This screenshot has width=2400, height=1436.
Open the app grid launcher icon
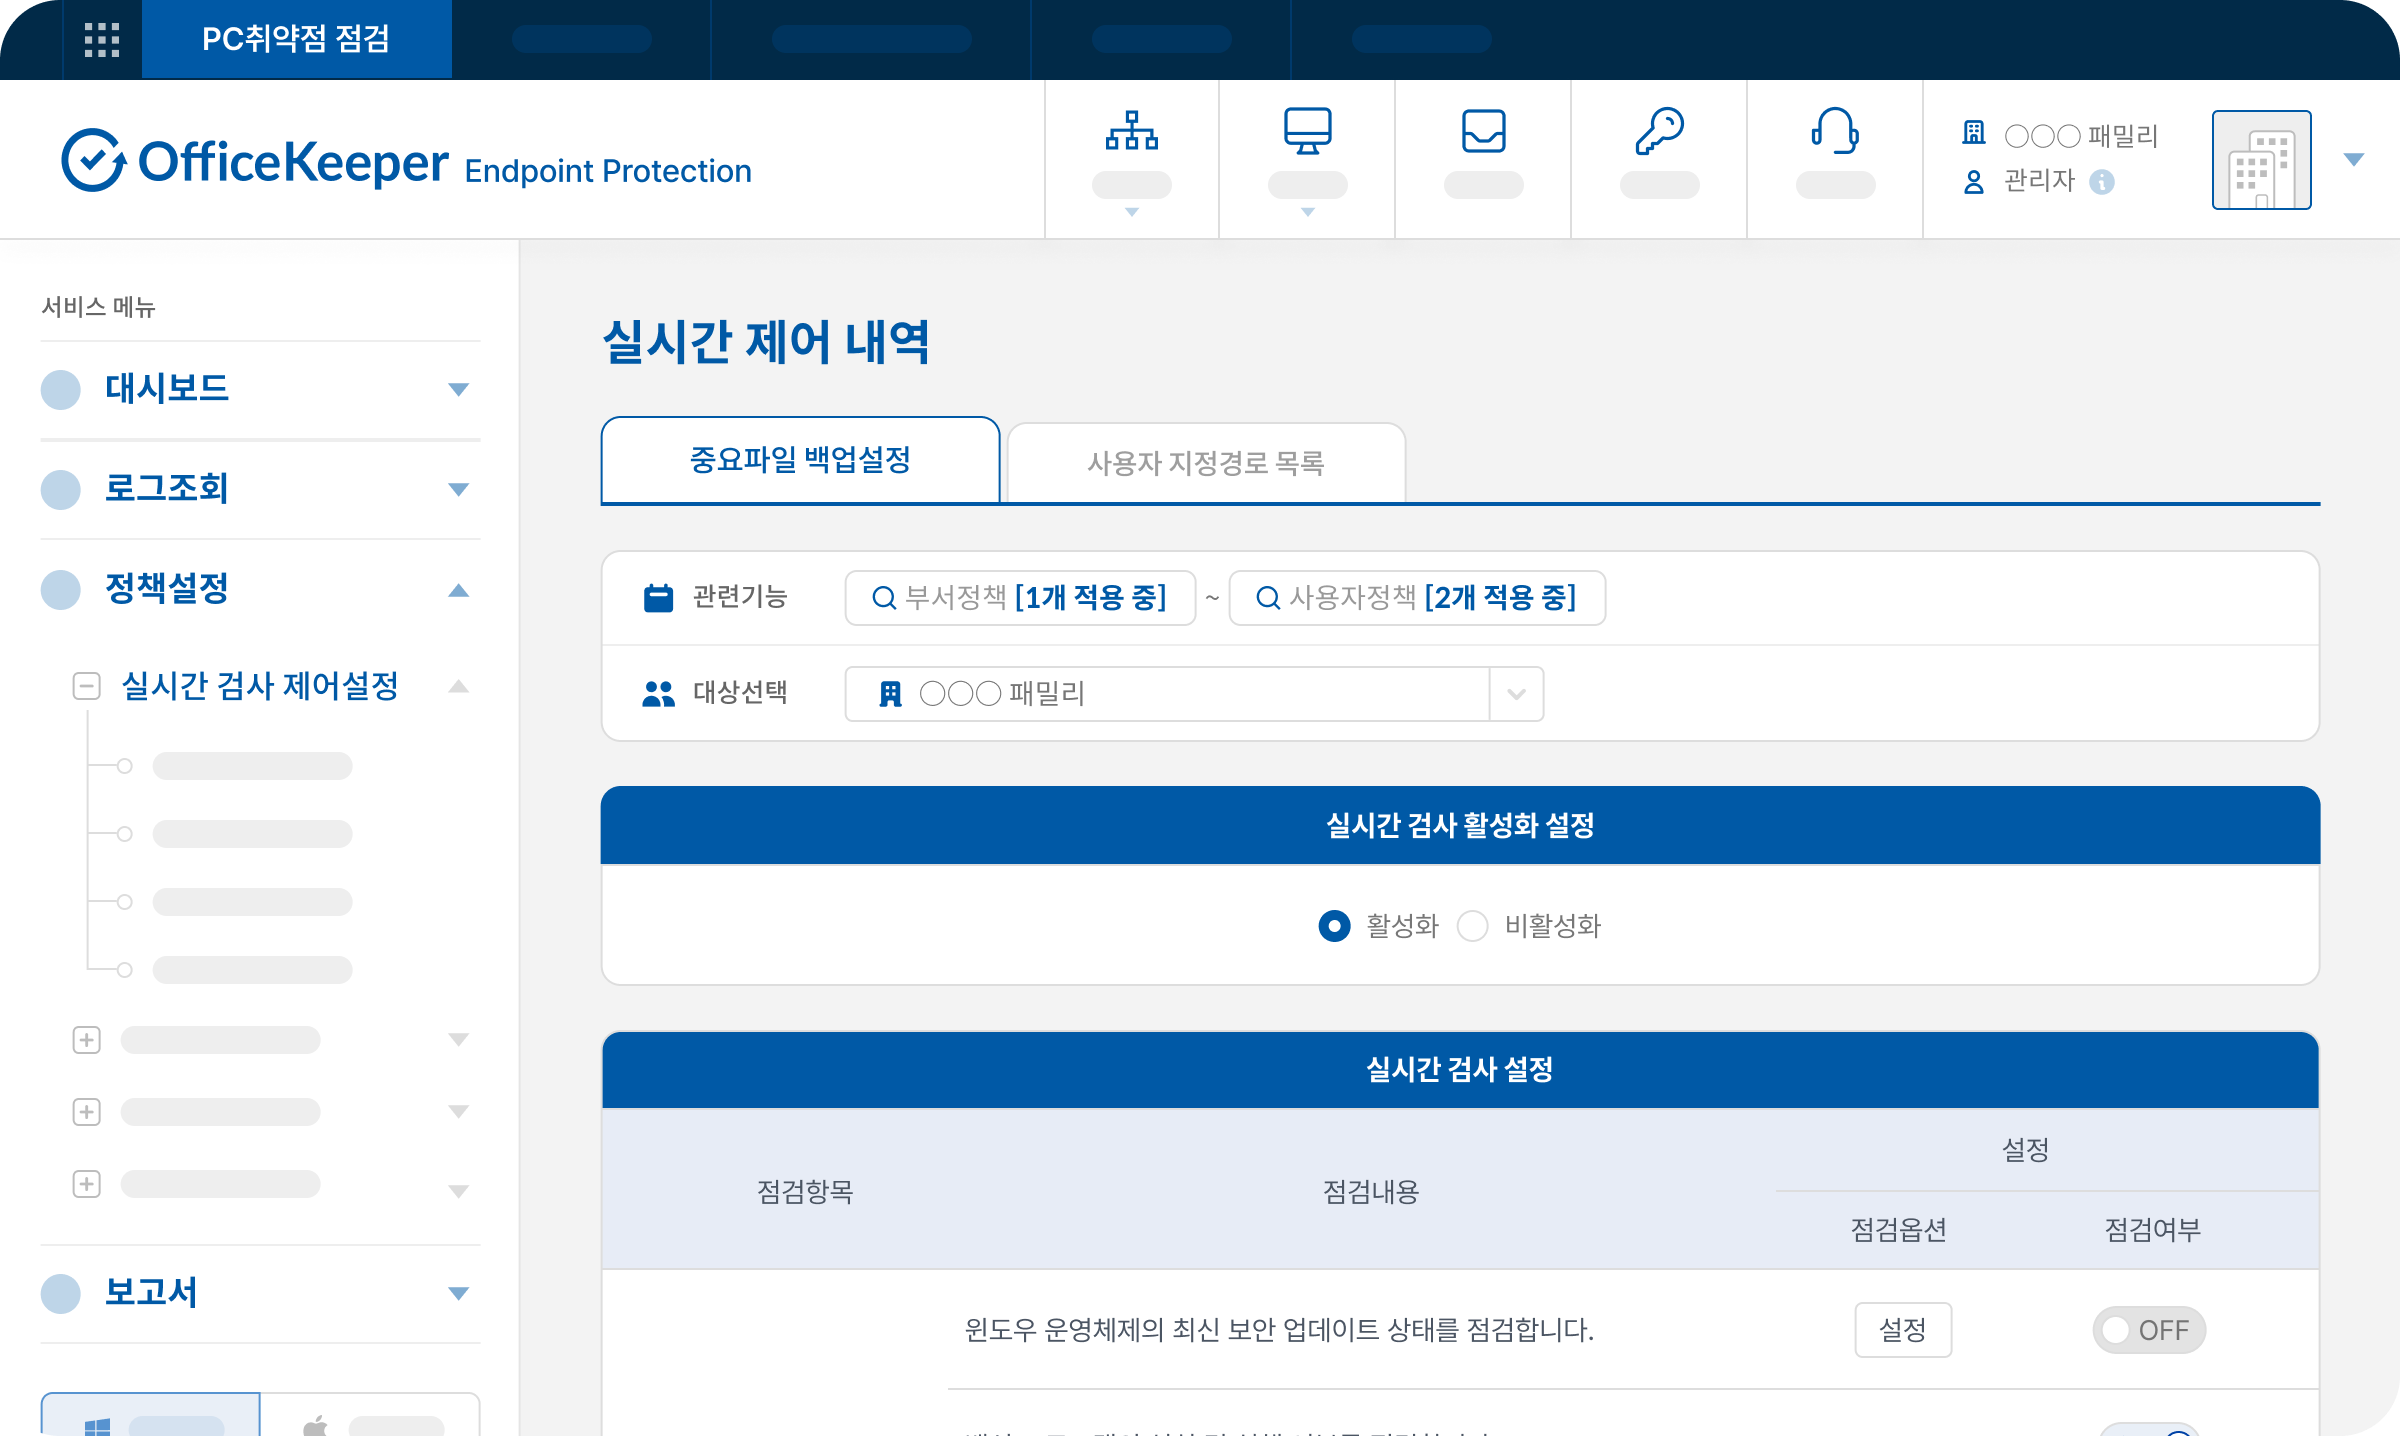pos(101,40)
